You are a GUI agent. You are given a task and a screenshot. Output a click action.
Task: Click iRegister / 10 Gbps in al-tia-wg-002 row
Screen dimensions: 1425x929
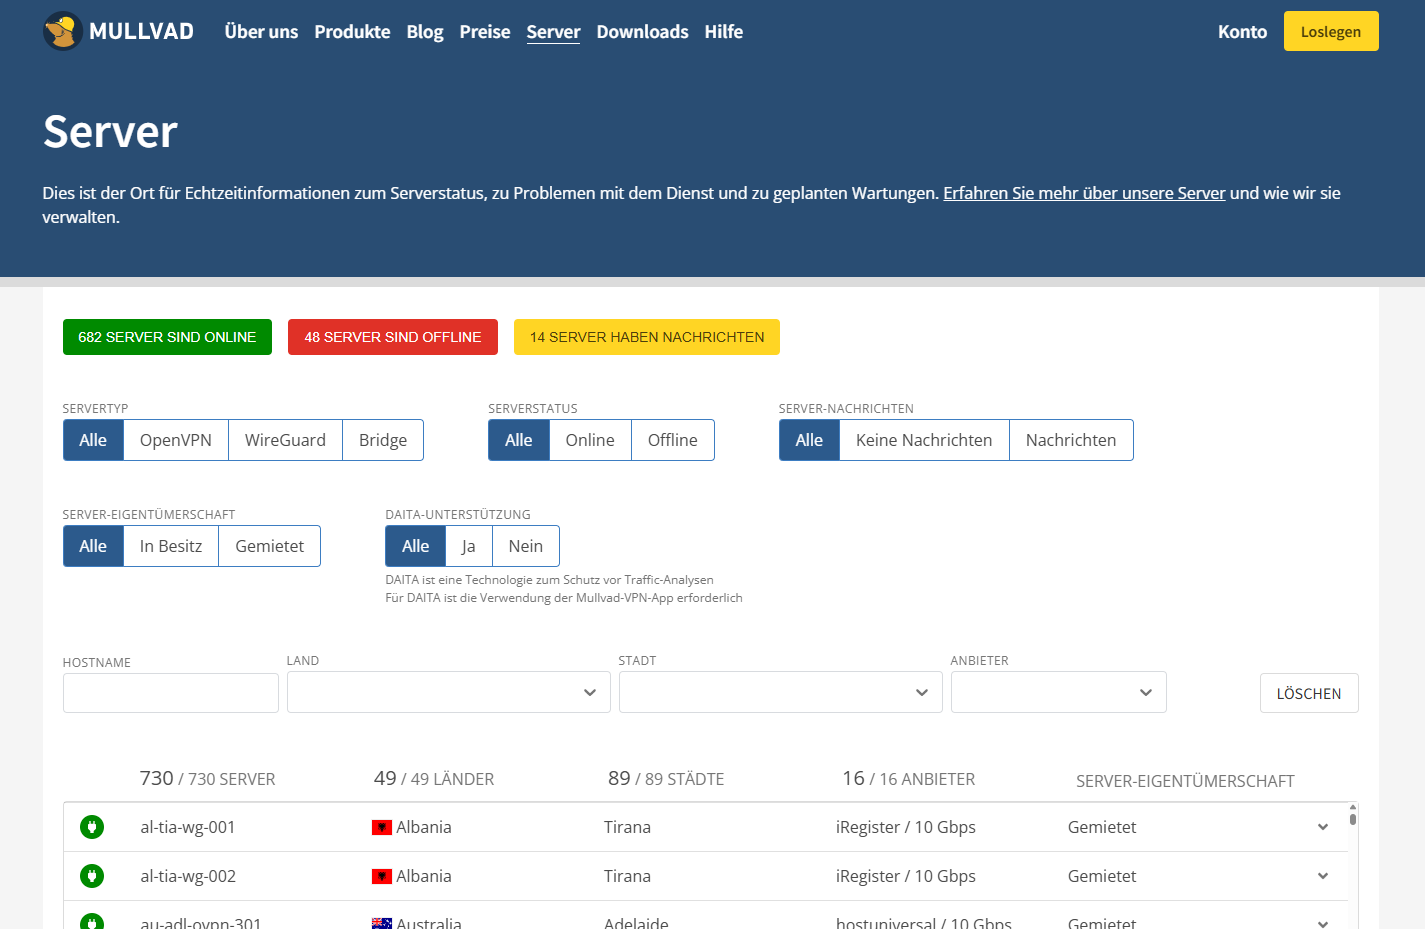tap(906, 876)
